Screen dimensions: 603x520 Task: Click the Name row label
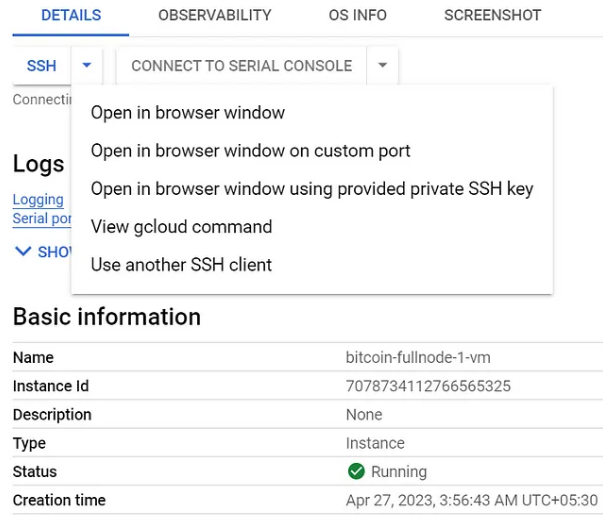tap(33, 358)
